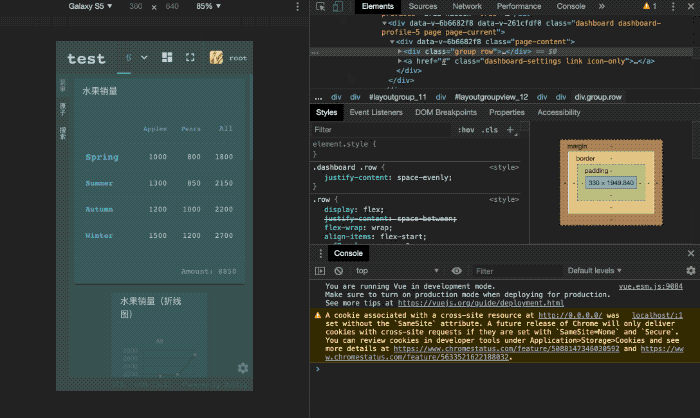This screenshot has height=418, width=700.
Task: Open the Galaxy S5 device dropdown
Action: tap(90, 7)
